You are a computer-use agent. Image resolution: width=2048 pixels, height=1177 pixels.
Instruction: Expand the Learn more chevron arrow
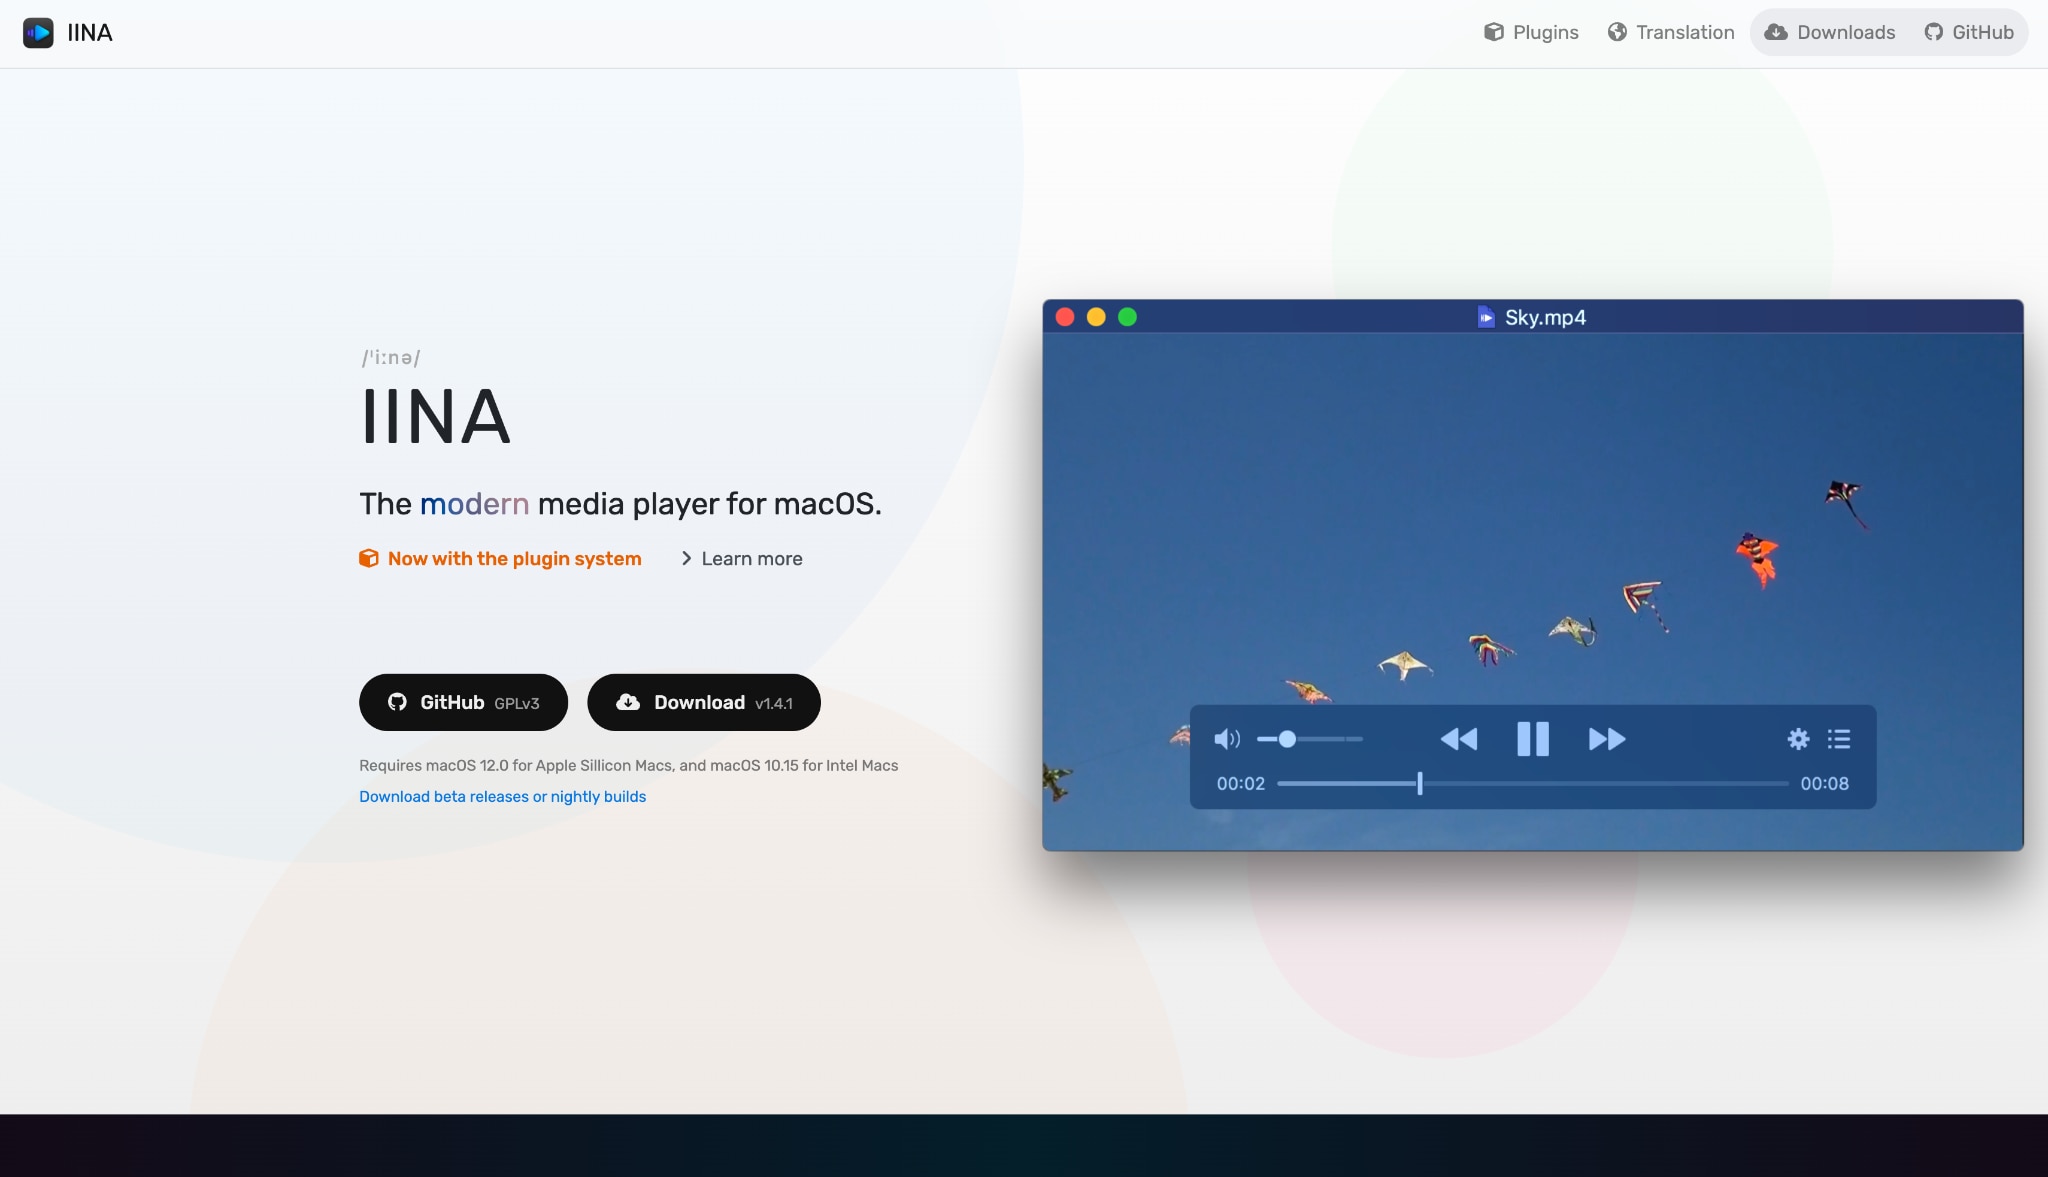(x=686, y=559)
